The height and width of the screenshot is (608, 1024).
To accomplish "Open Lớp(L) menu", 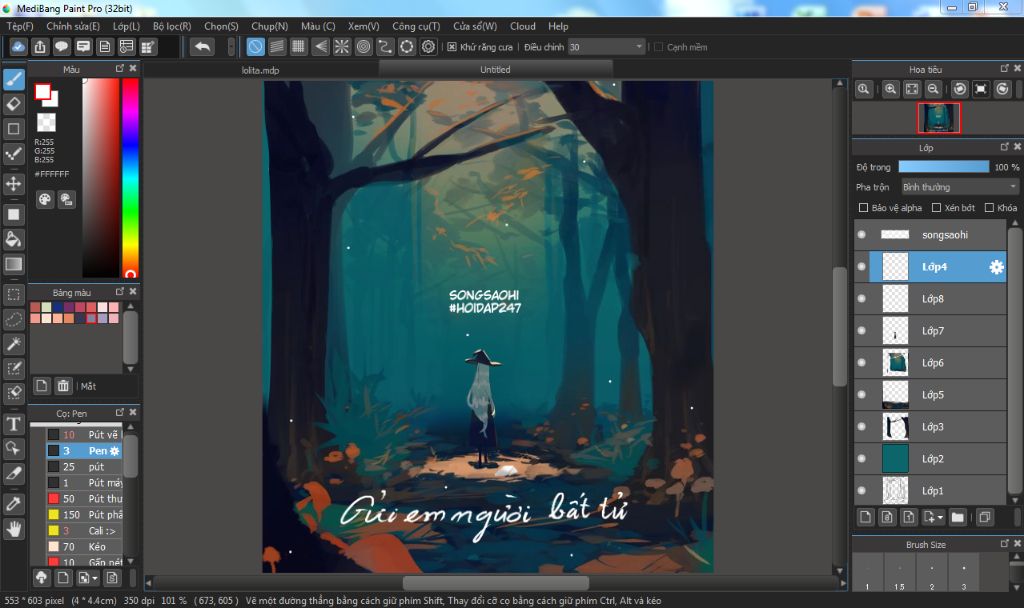I will (126, 26).
